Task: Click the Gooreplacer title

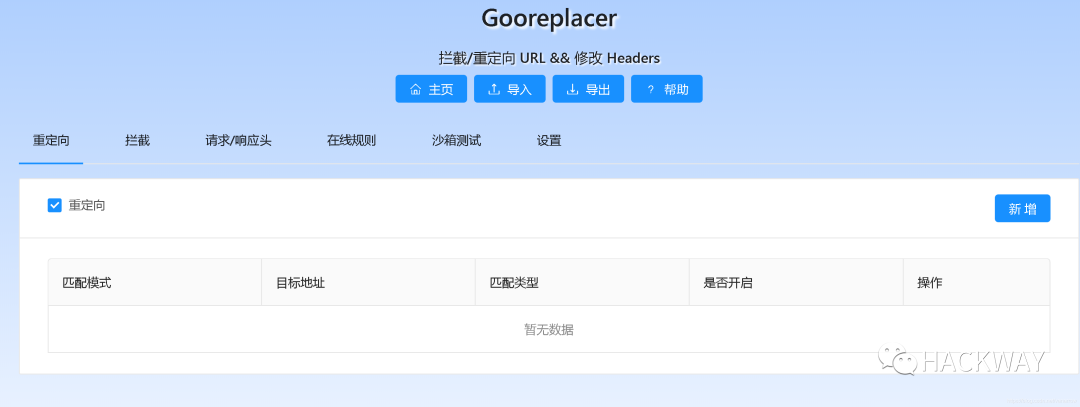Action: (x=549, y=19)
